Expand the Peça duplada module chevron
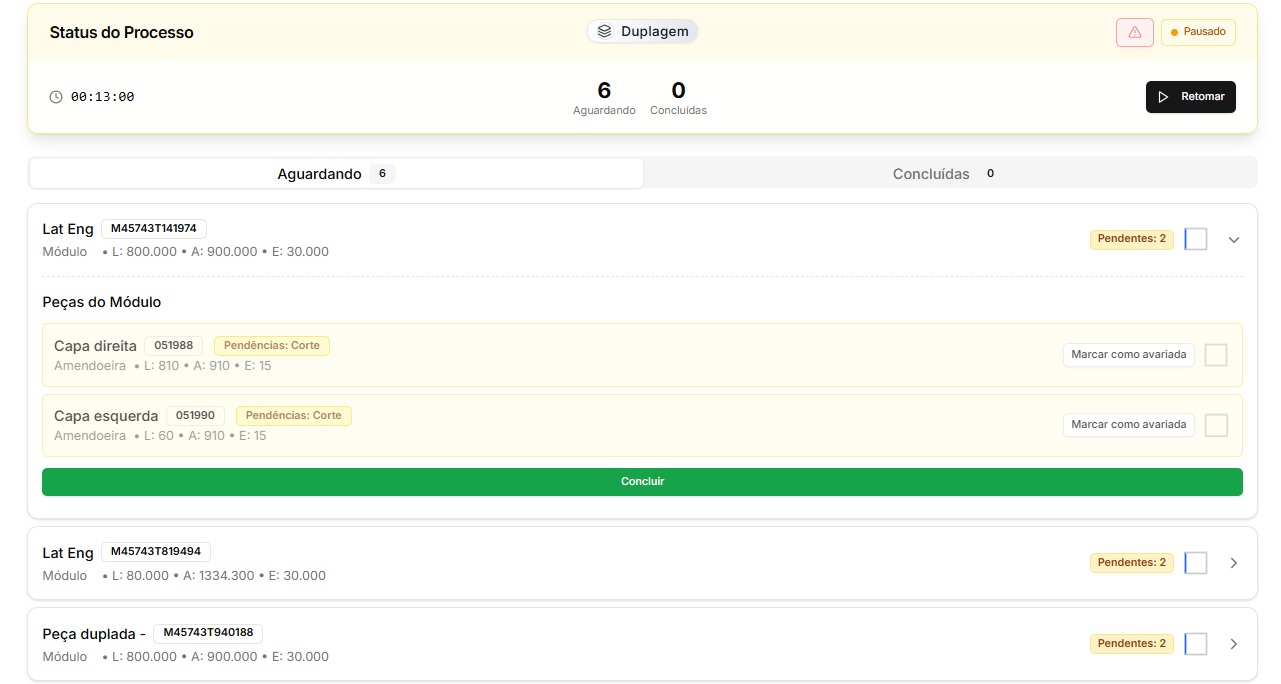Viewport: 1281px width, 684px height. click(1234, 644)
